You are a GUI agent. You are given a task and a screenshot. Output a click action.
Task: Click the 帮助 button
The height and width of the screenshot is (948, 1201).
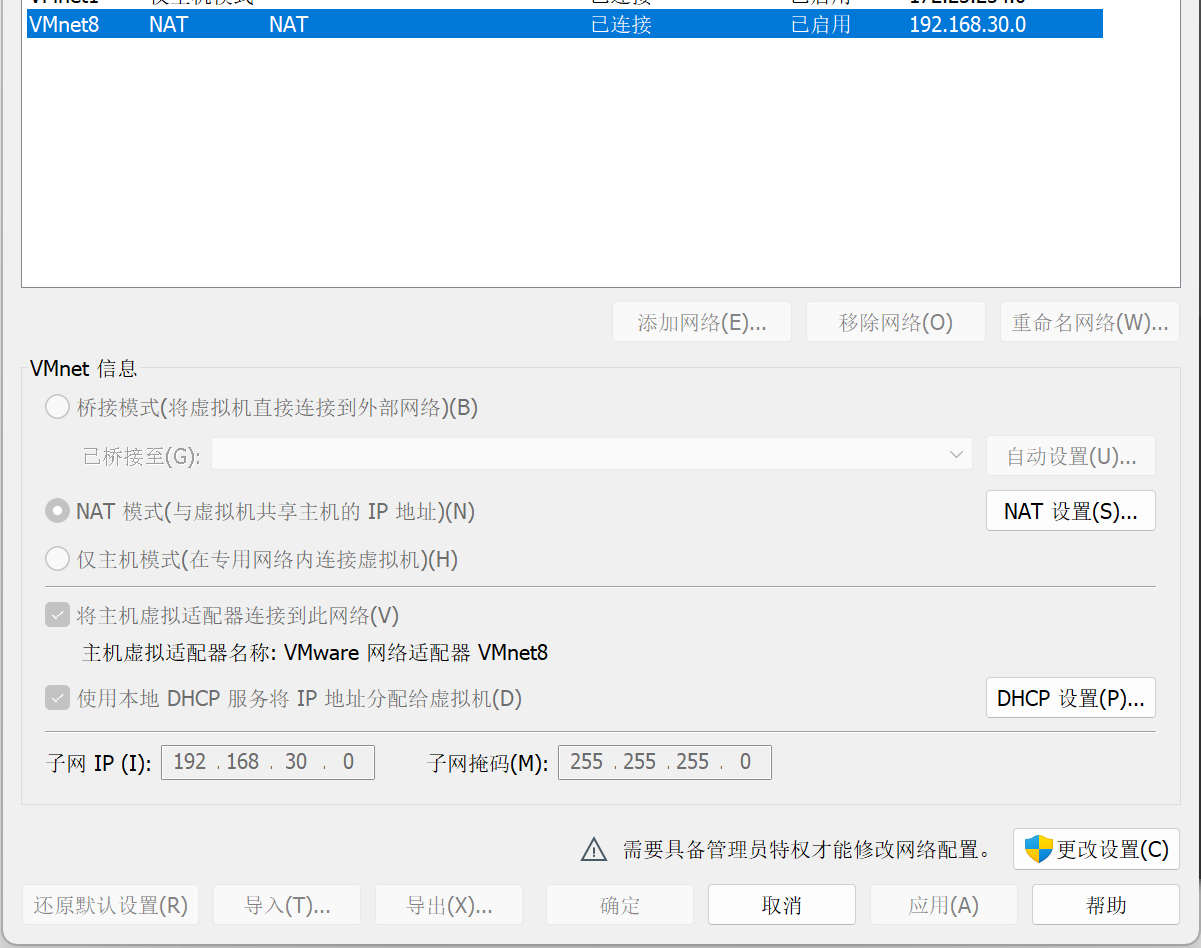[x=1106, y=905]
